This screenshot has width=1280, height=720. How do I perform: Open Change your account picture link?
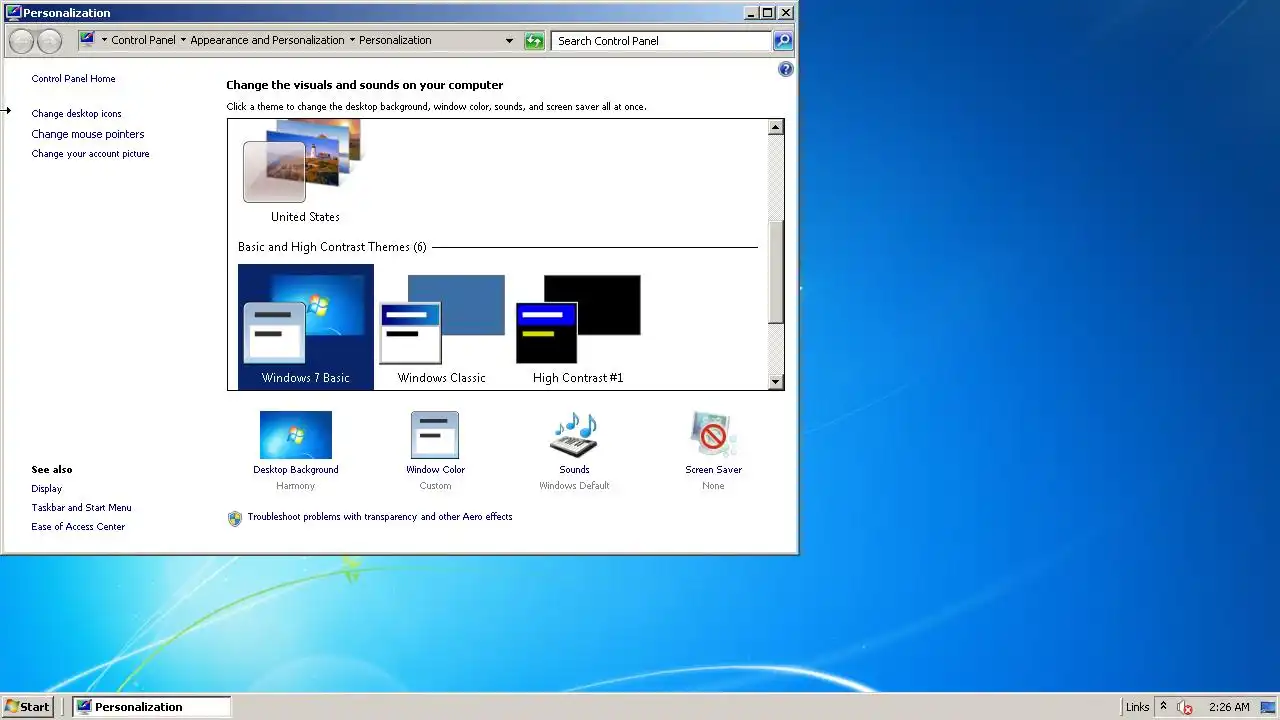pos(90,154)
